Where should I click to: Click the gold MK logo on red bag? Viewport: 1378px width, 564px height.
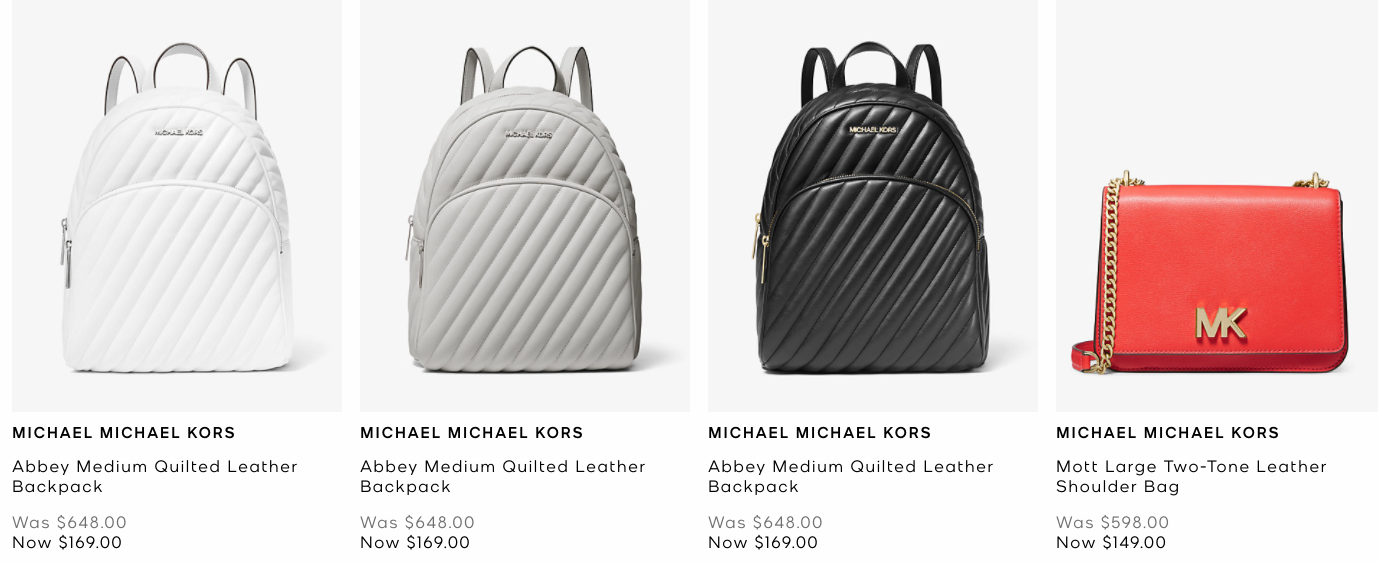click(1221, 323)
